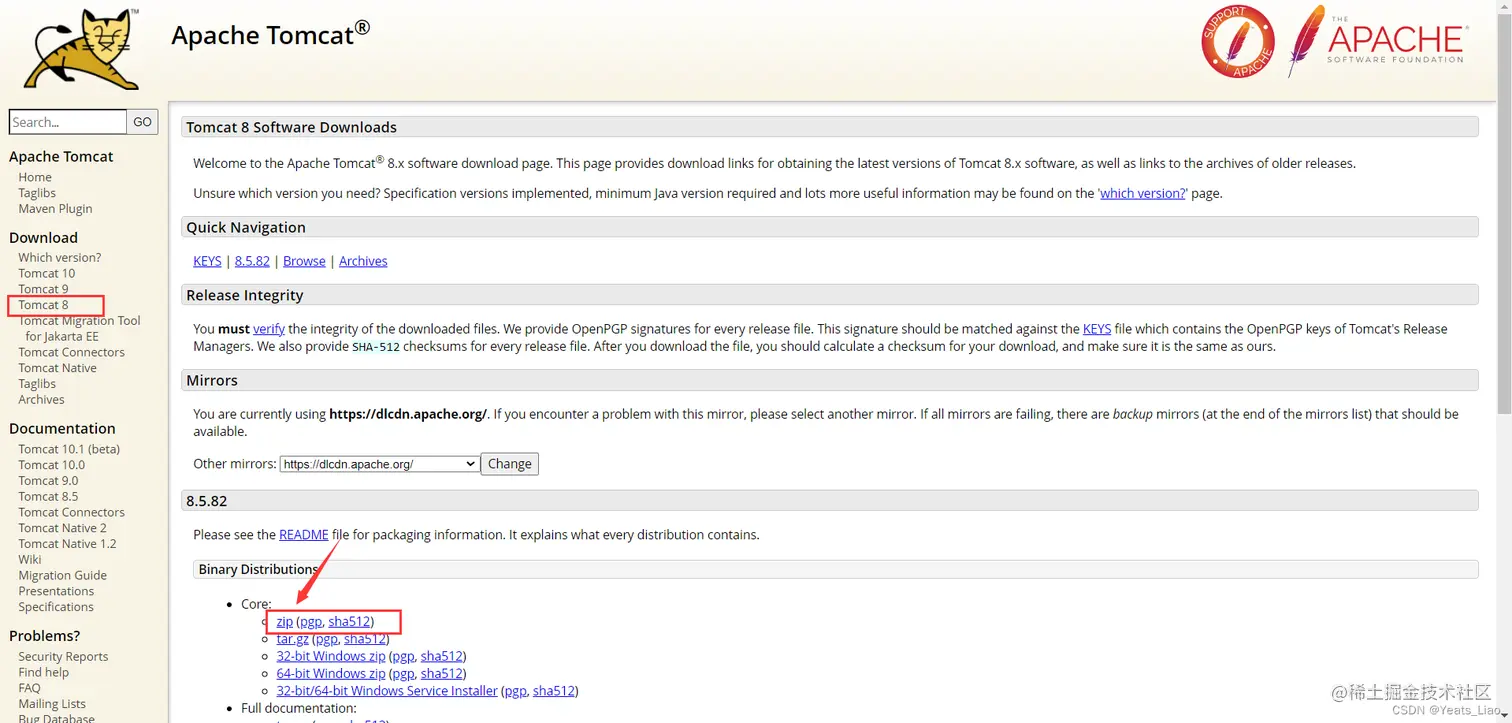Image resolution: width=1512 pixels, height=723 pixels.
Task: Click KEYS in Quick Navigation
Action: coord(207,261)
